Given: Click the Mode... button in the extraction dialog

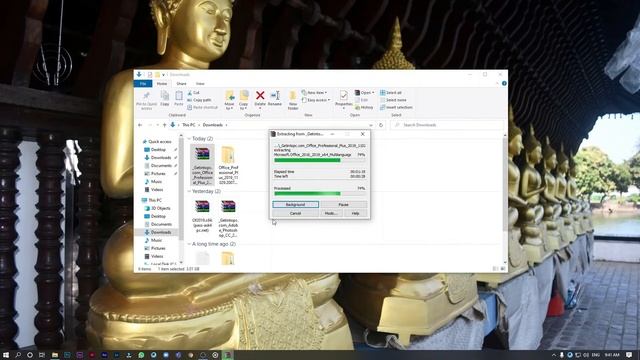Looking at the screenshot, I should pos(330,213).
